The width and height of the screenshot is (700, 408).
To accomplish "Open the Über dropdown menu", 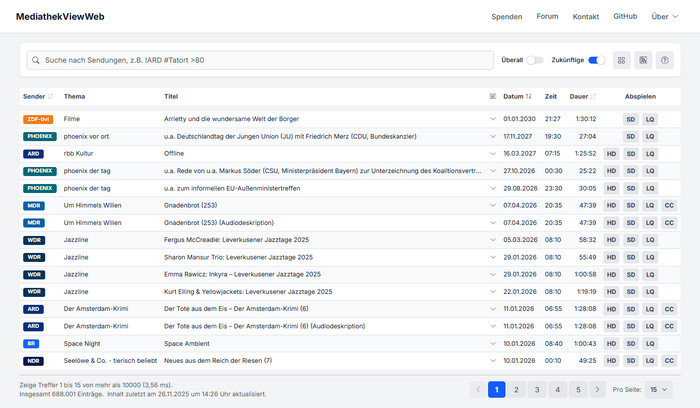I will (663, 17).
